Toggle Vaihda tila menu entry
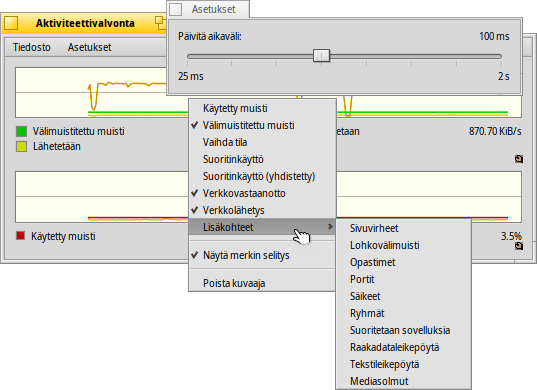The height and width of the screenshot is (390, 537). [262, 142]
